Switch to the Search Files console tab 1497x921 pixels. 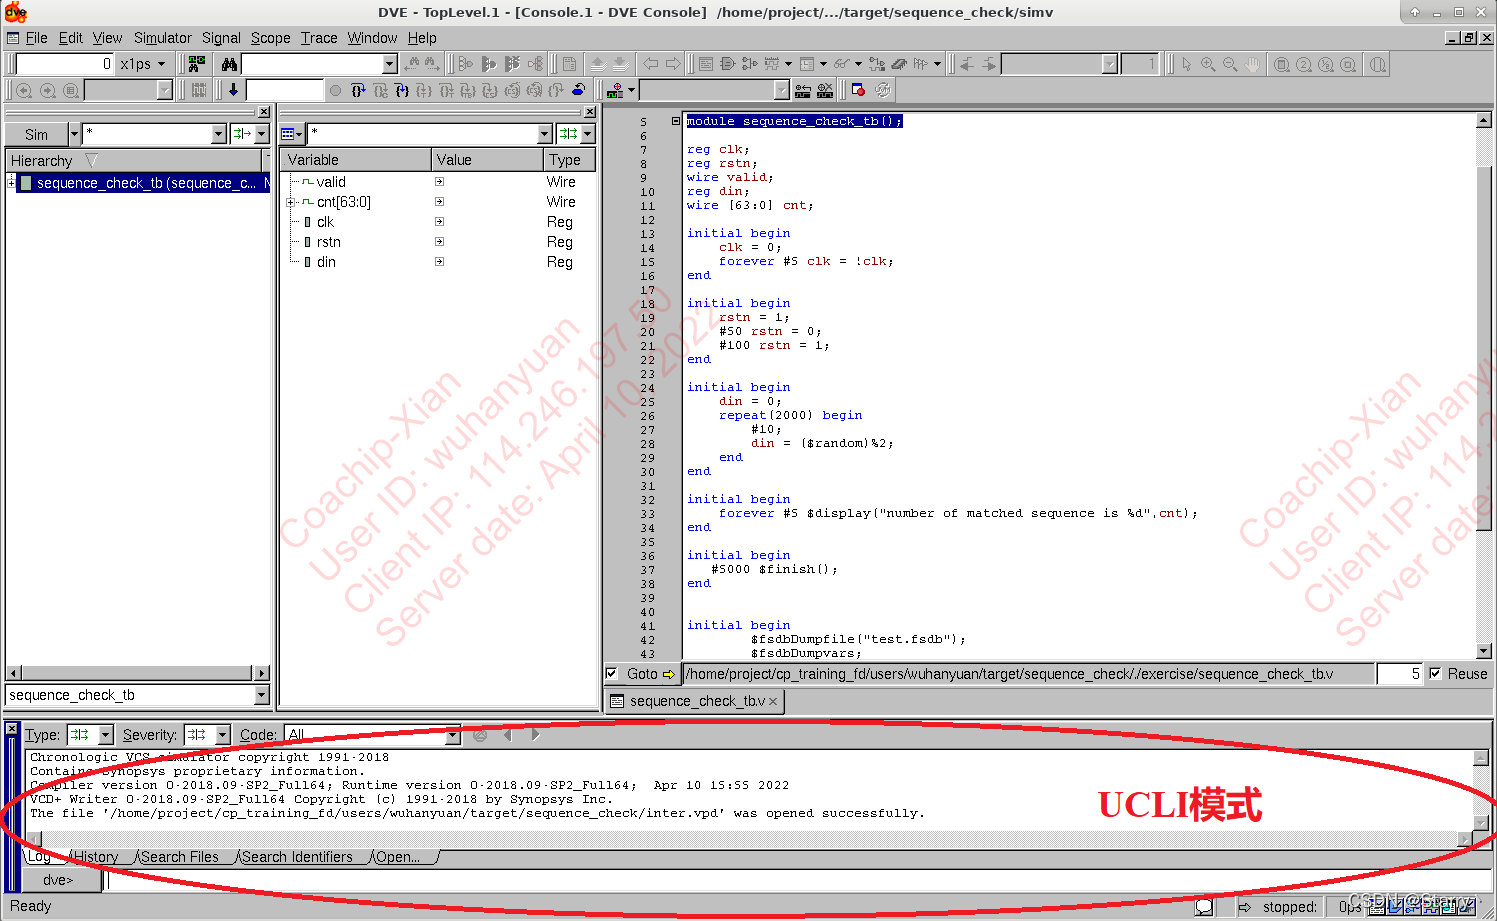(180, 857)
